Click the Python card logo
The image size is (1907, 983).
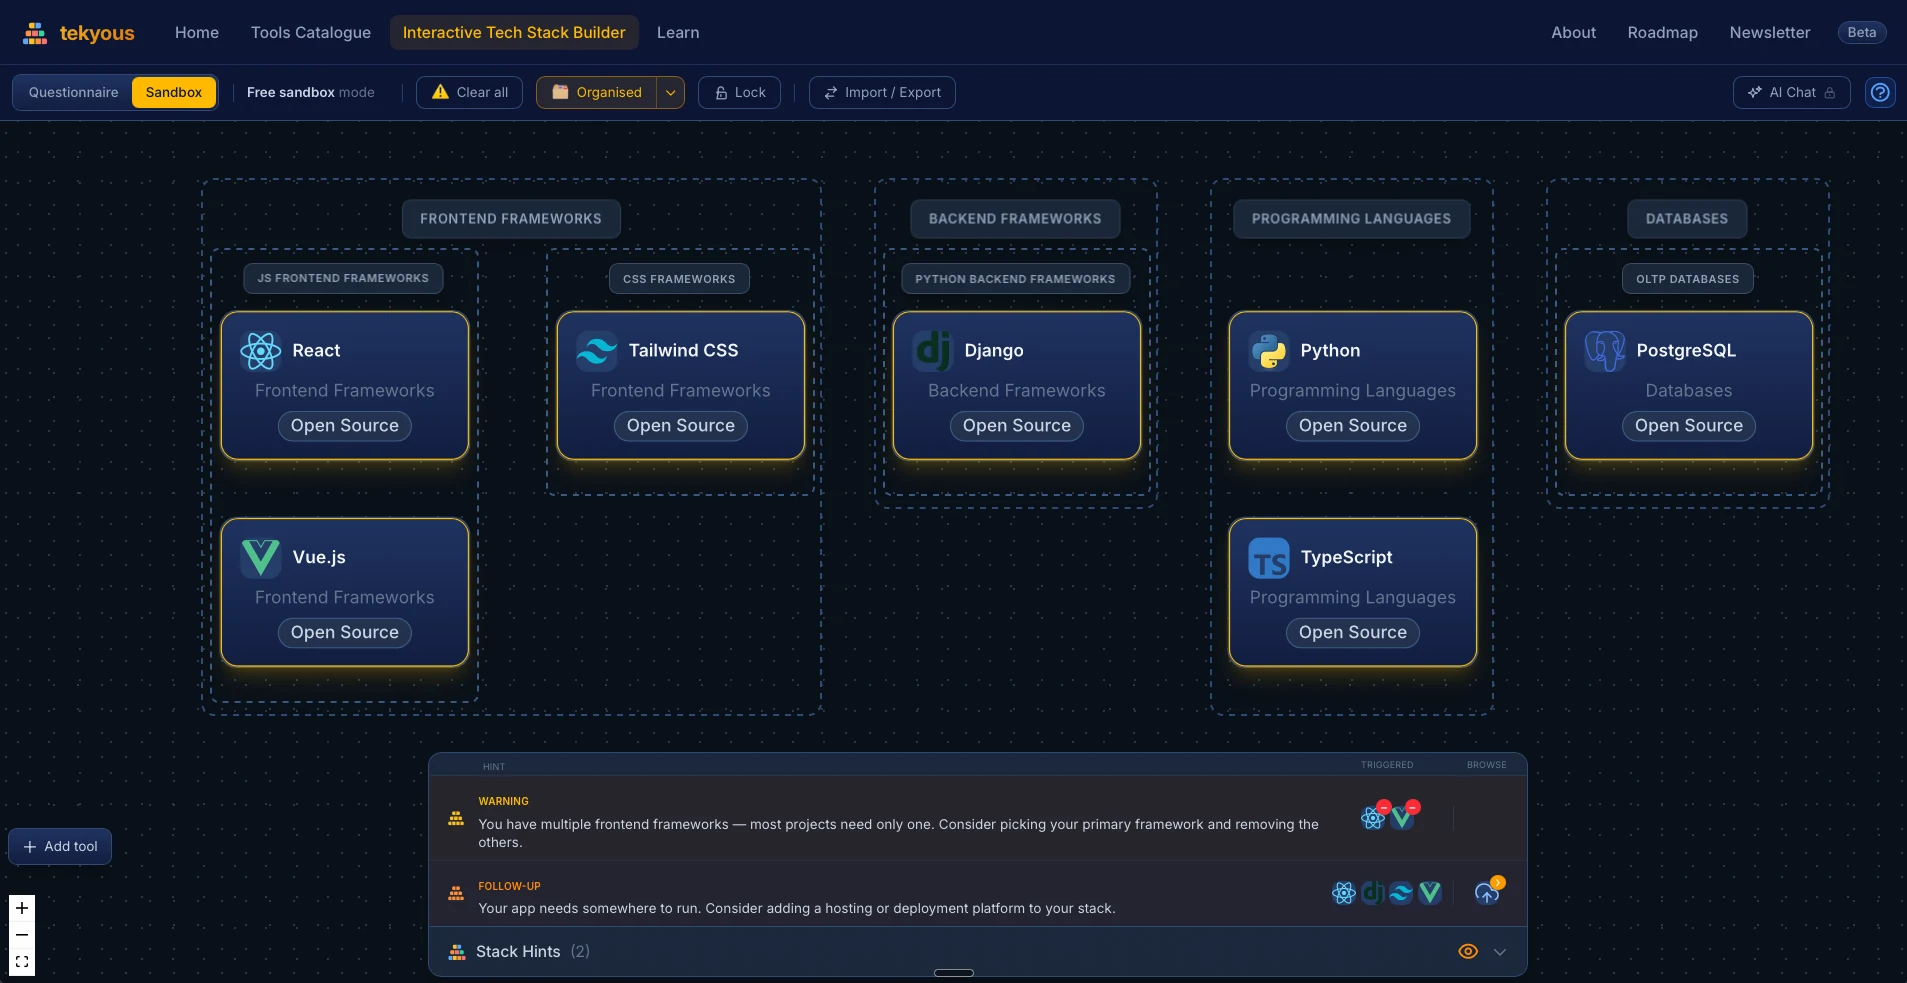(x=1269, y=351)
